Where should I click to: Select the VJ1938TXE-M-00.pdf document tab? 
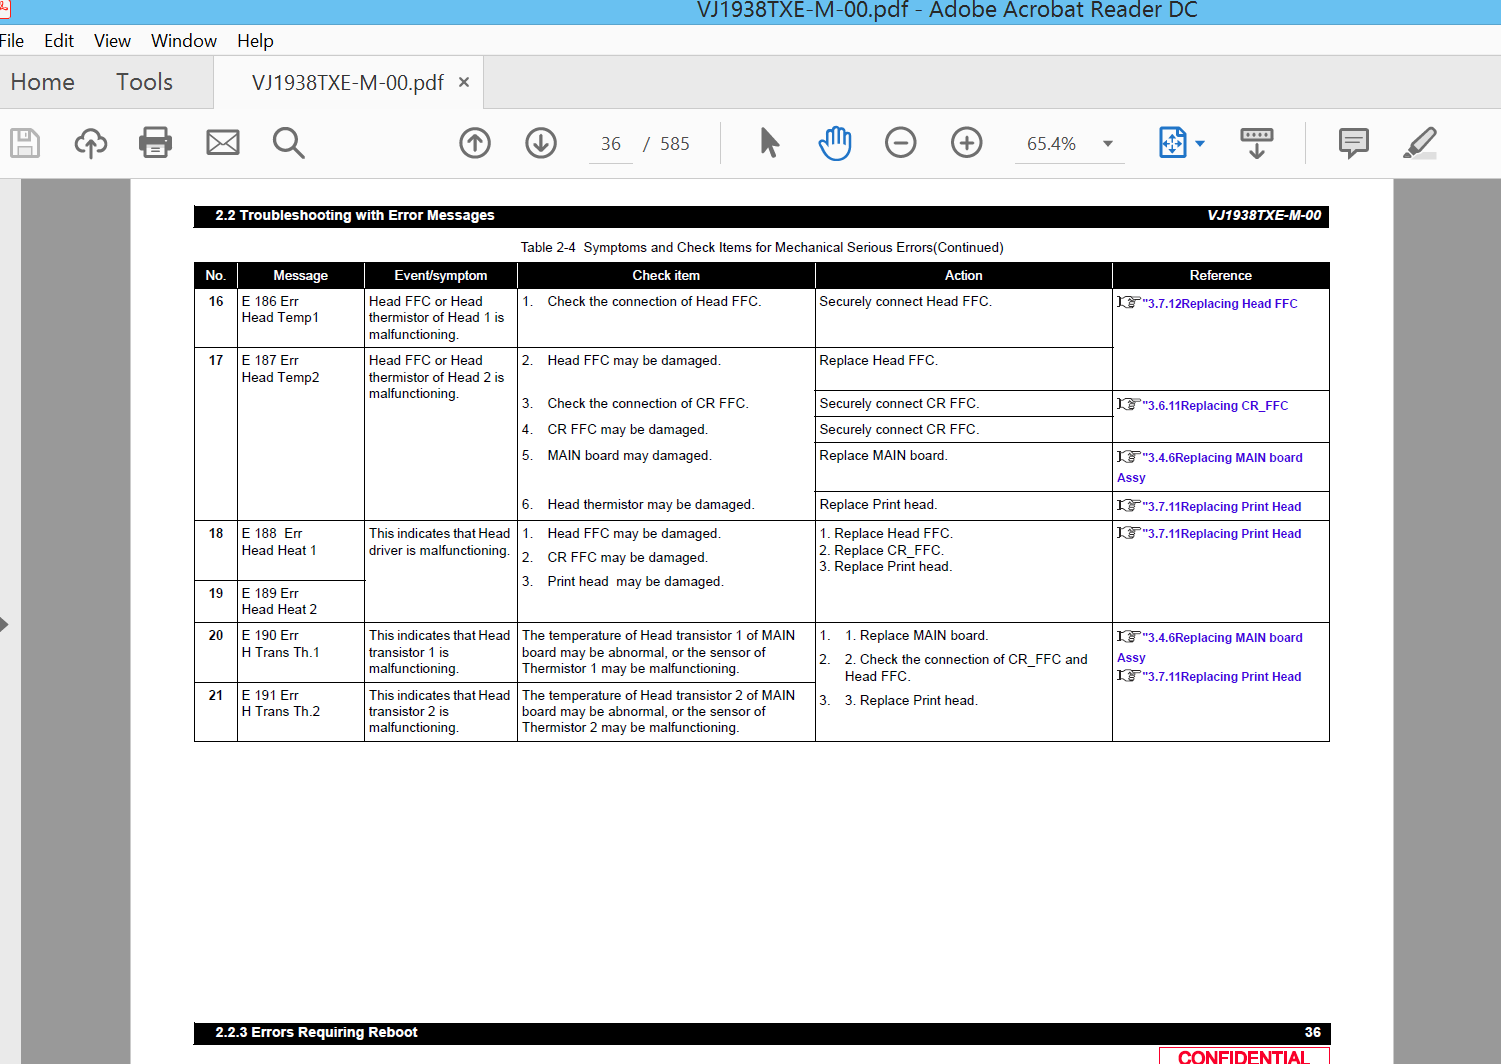pos(348,83)
